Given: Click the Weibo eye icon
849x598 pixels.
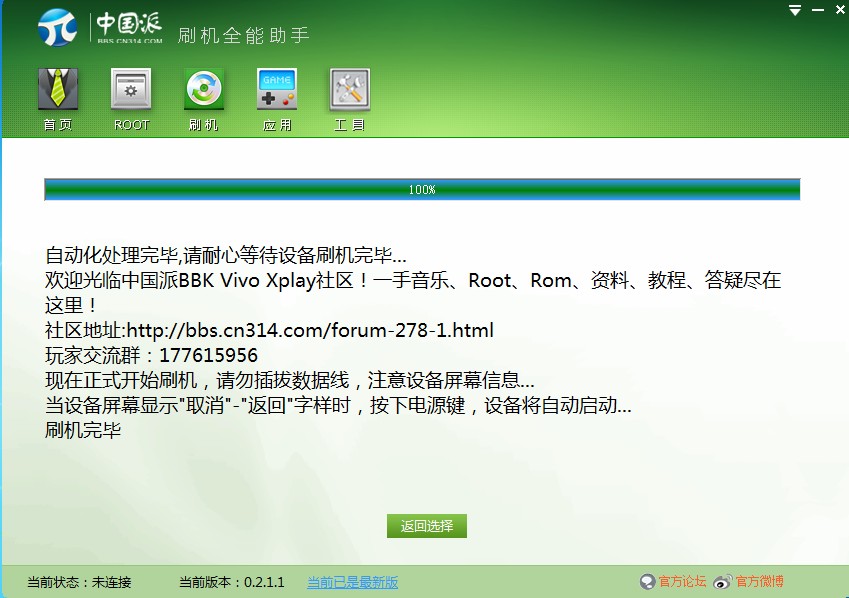Looking at the screenshot, I should tap(723, 582).
